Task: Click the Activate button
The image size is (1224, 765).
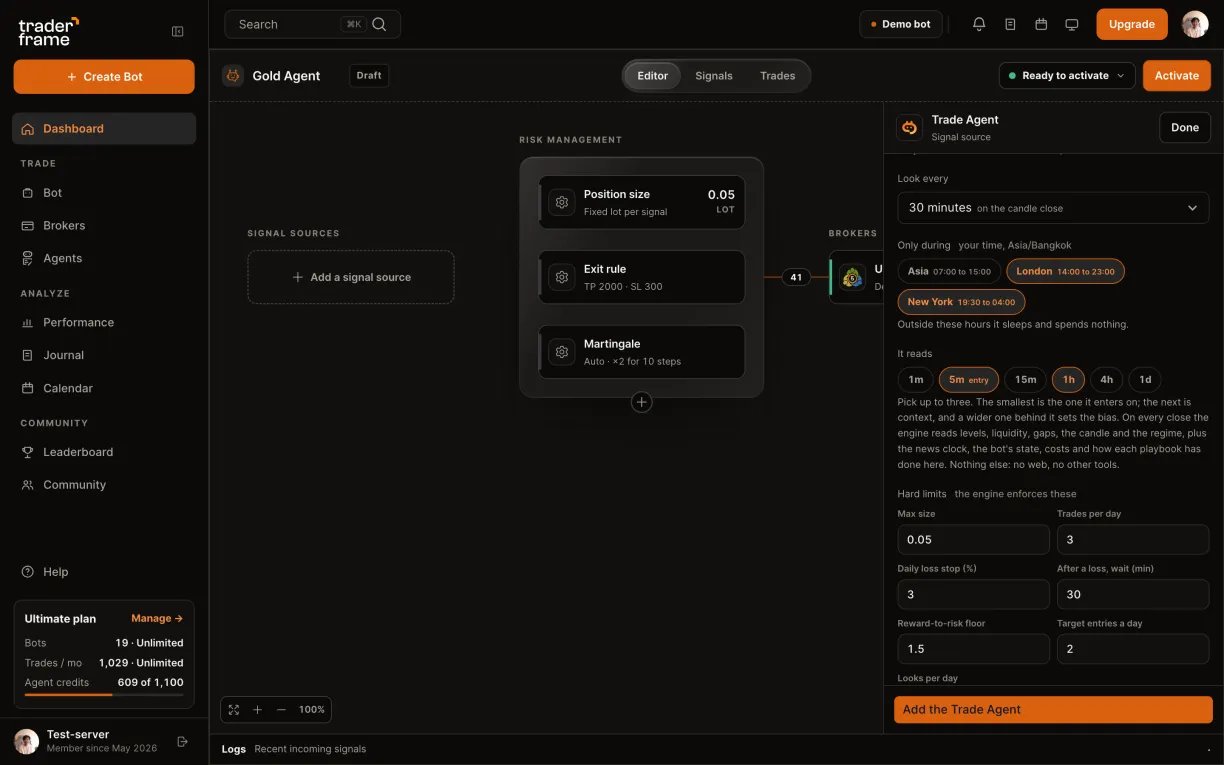Action: tap(1177, 76)
